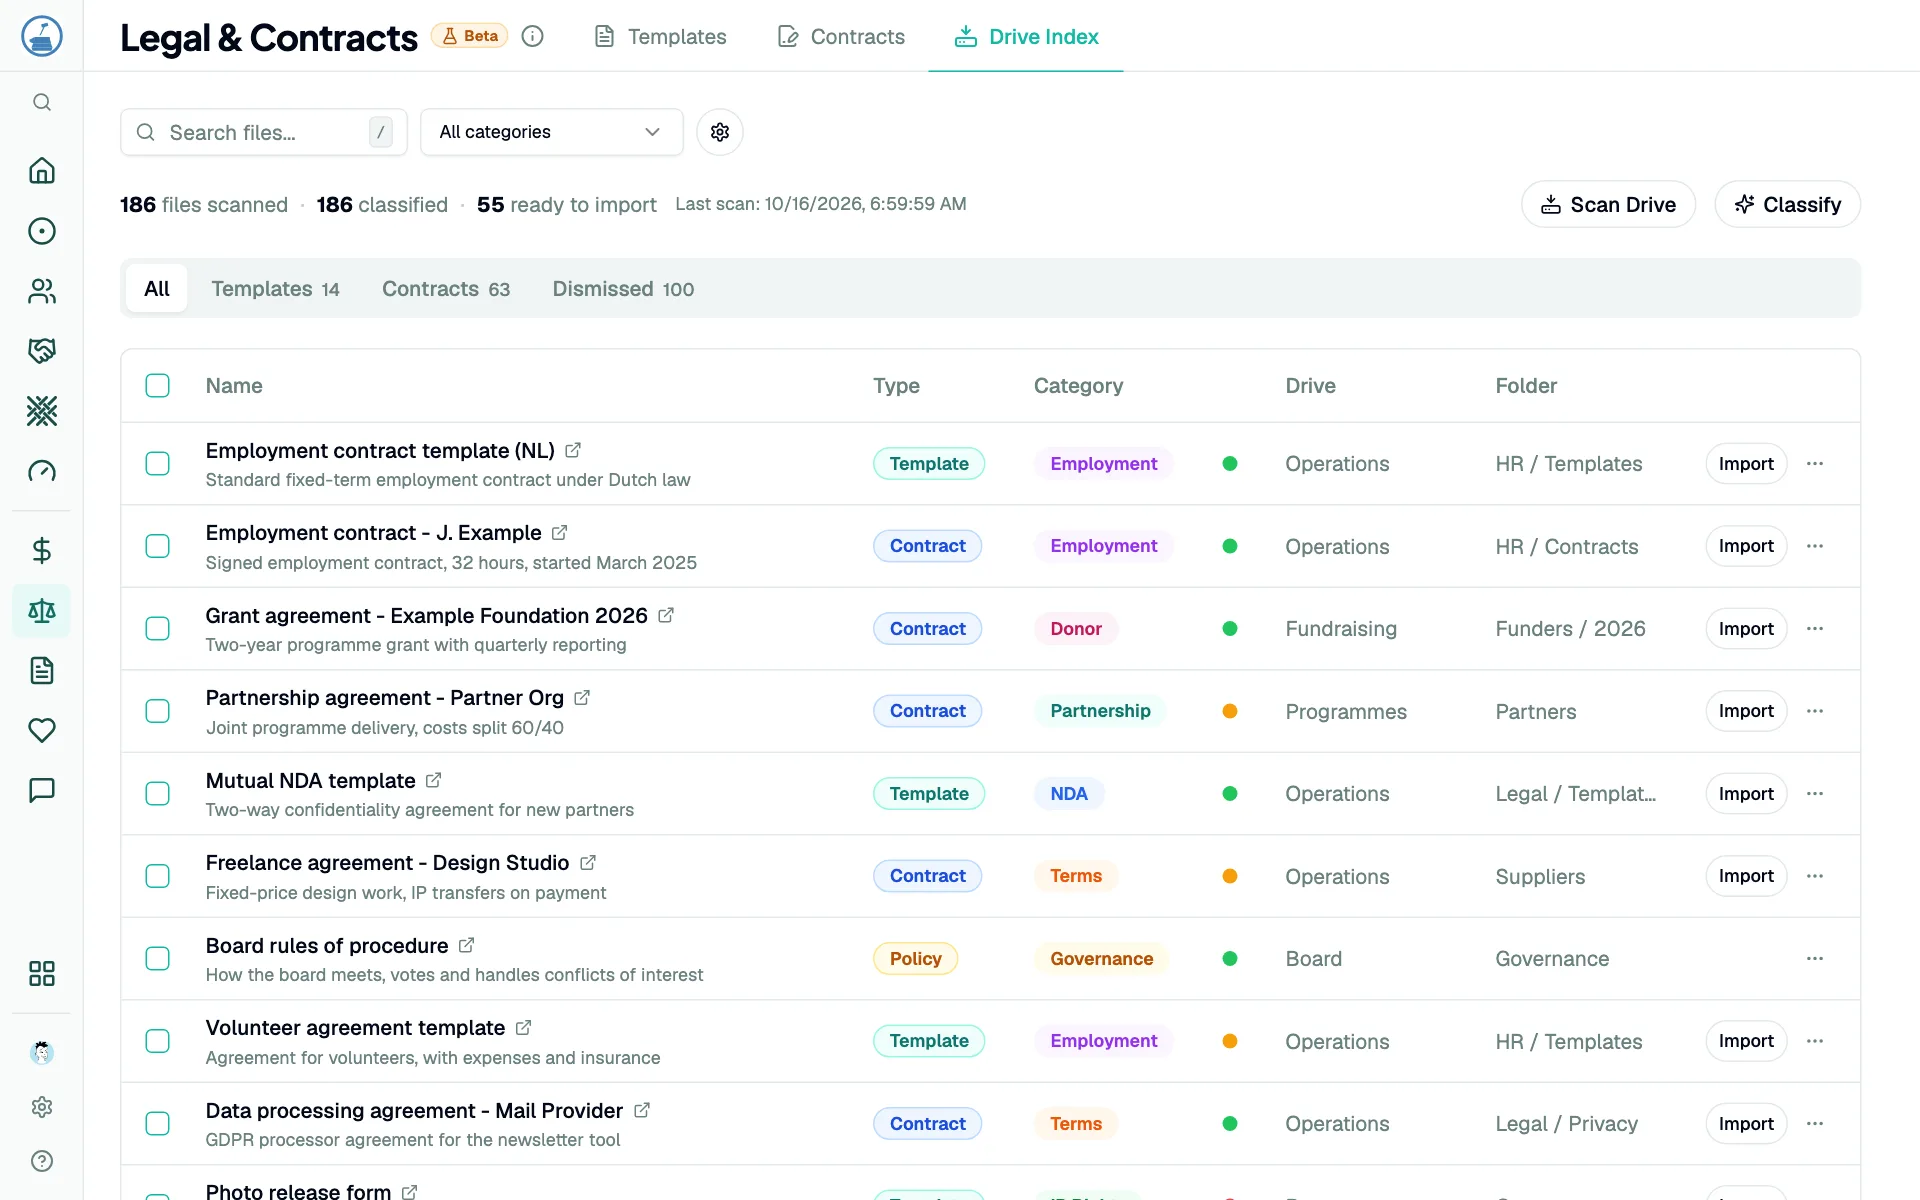Screen dimensions: 1920x1200
Task: Select the scales Legal sidebar icon
Action: 42,611
